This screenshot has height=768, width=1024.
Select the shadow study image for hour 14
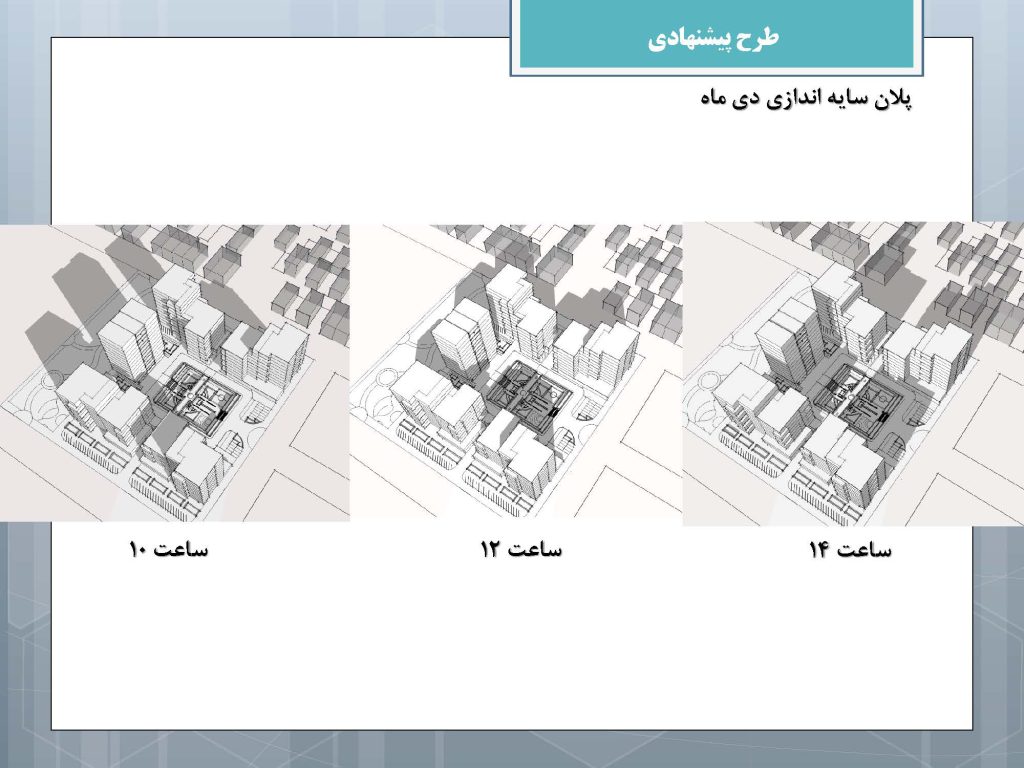pos(853,374)
